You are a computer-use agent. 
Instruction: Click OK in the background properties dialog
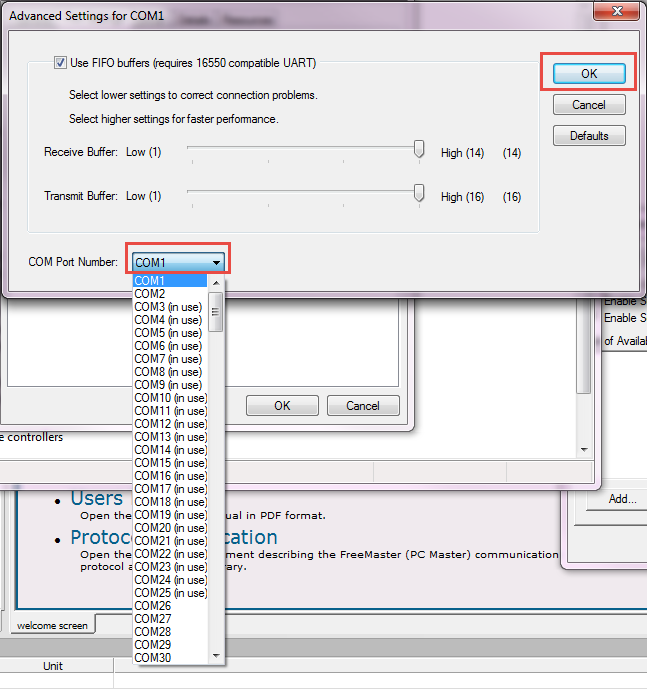coord(282,406)
